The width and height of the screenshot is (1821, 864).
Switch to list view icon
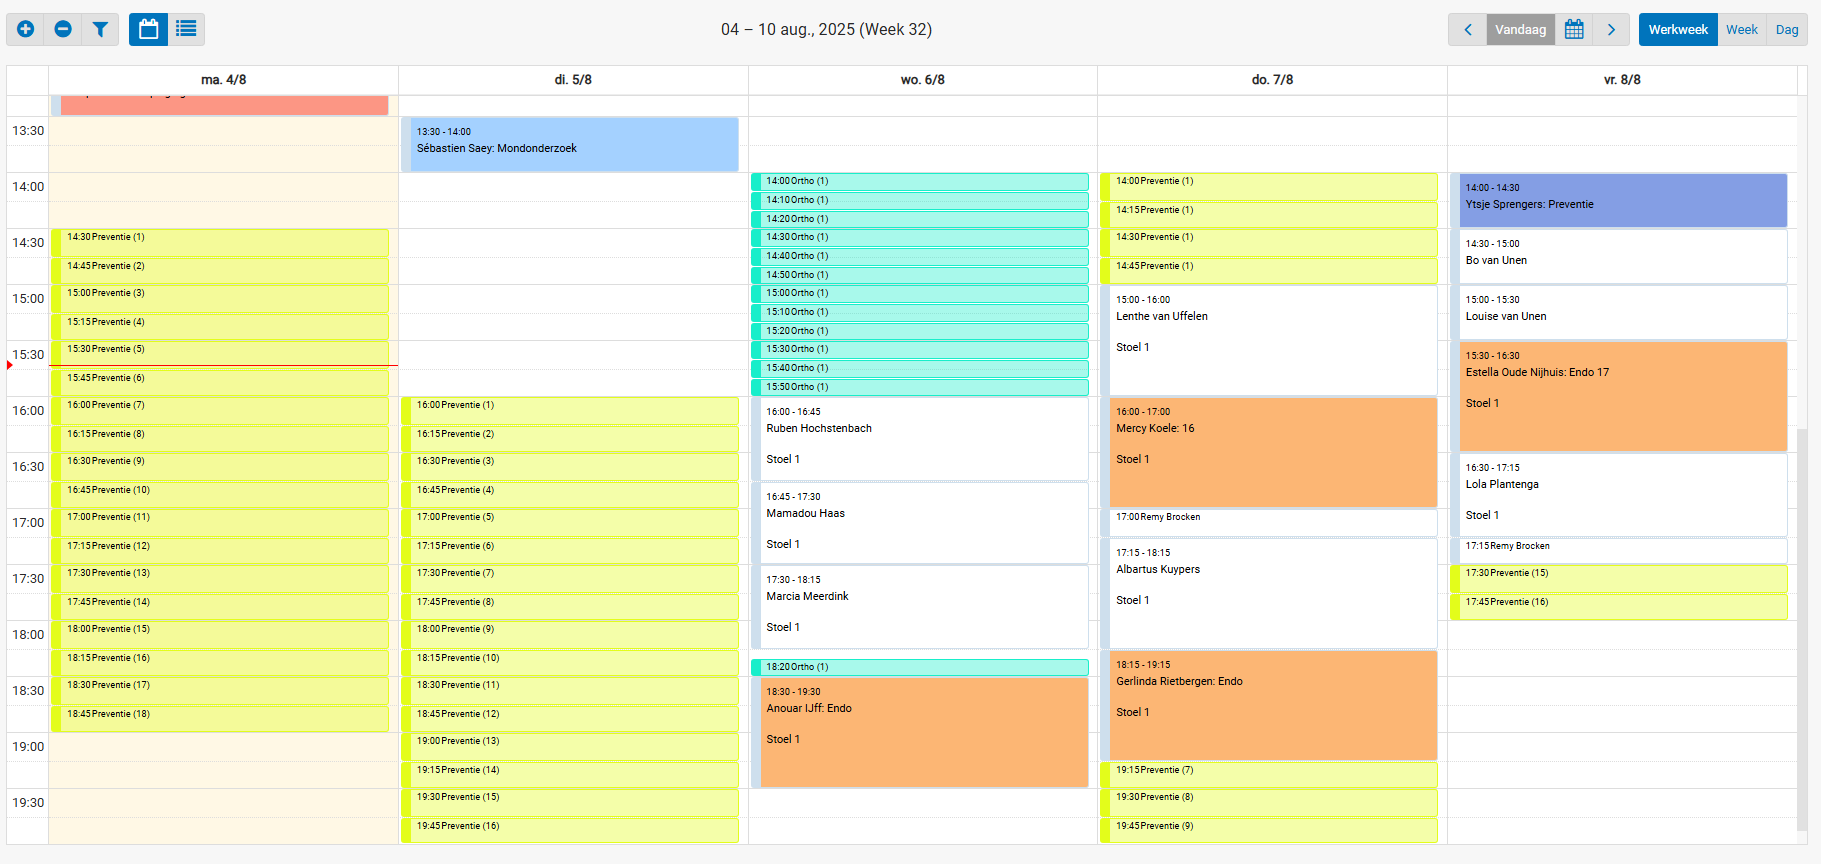(x=186, y=29)
